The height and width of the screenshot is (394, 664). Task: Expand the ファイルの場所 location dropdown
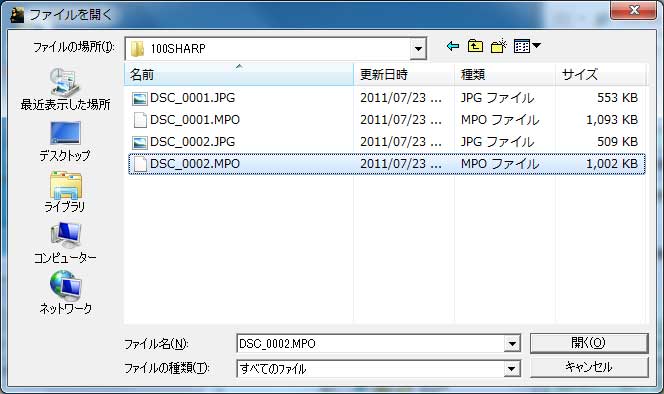pyautogui.click(x=418, y=49)
